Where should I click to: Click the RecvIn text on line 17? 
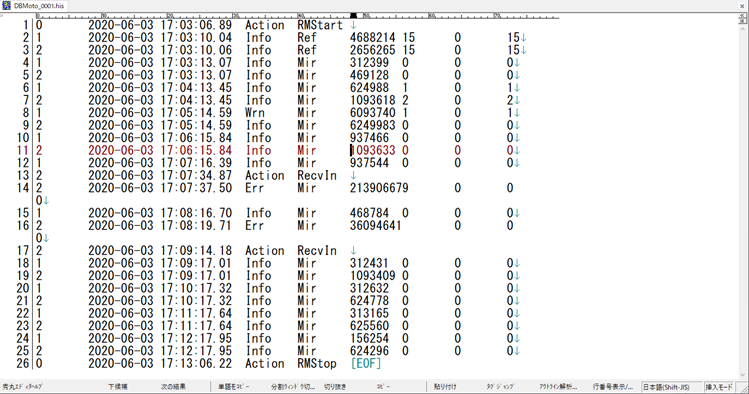pos(317,251)
